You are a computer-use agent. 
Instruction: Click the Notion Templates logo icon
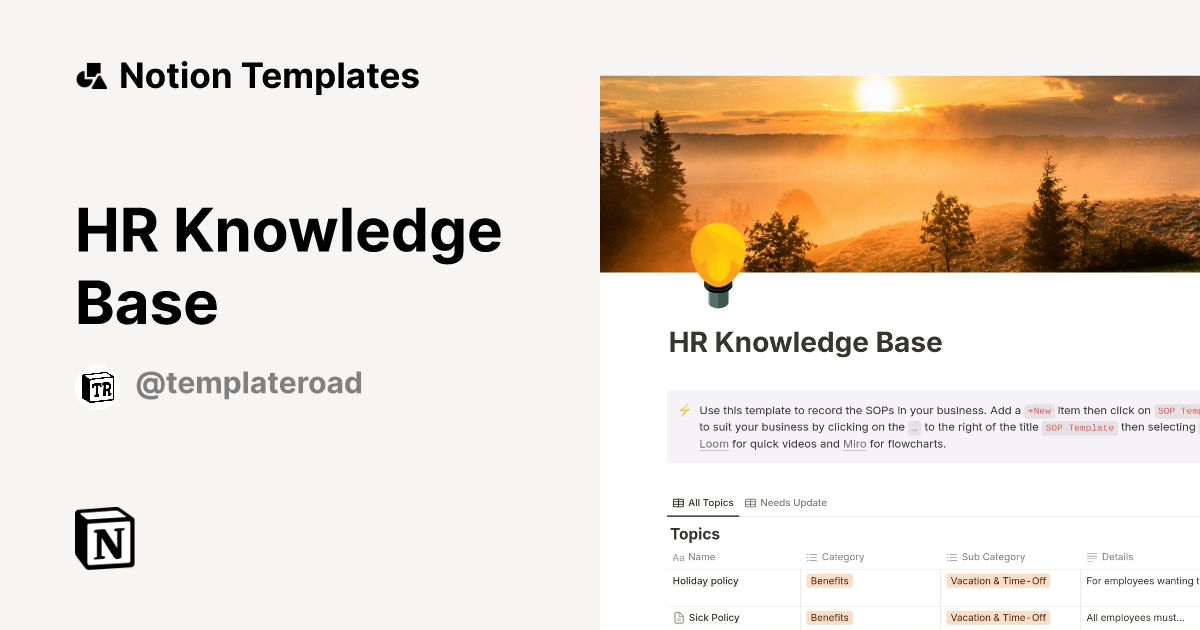coord(90,75)
